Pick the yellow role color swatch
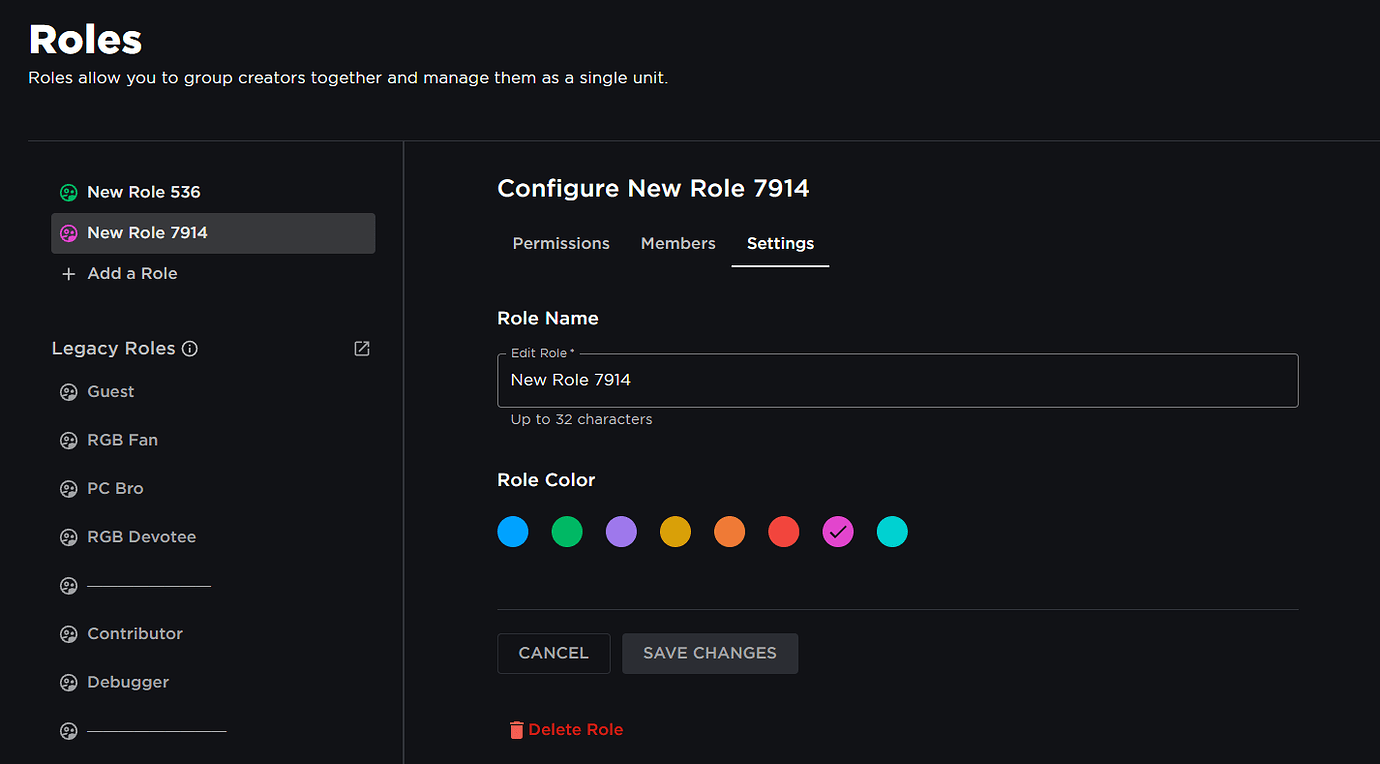The image size is (1380, 764). 675,532
